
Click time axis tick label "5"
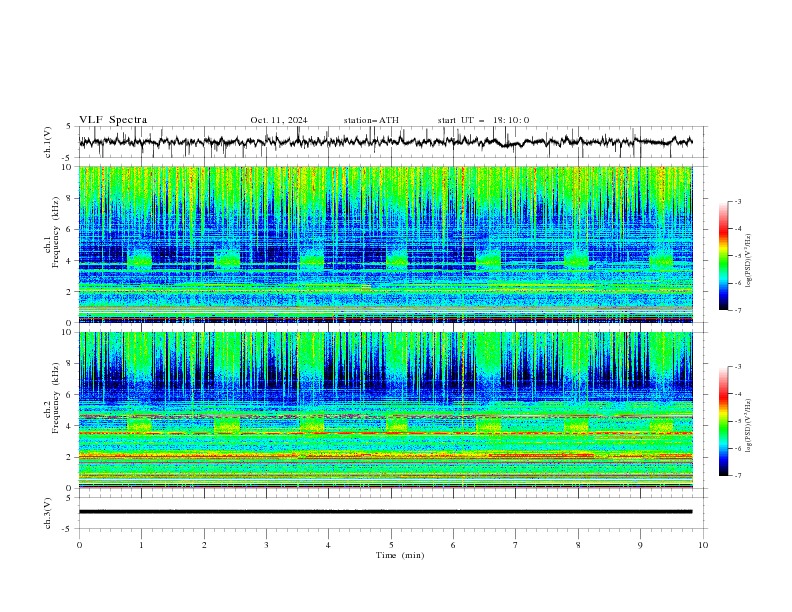391,545
